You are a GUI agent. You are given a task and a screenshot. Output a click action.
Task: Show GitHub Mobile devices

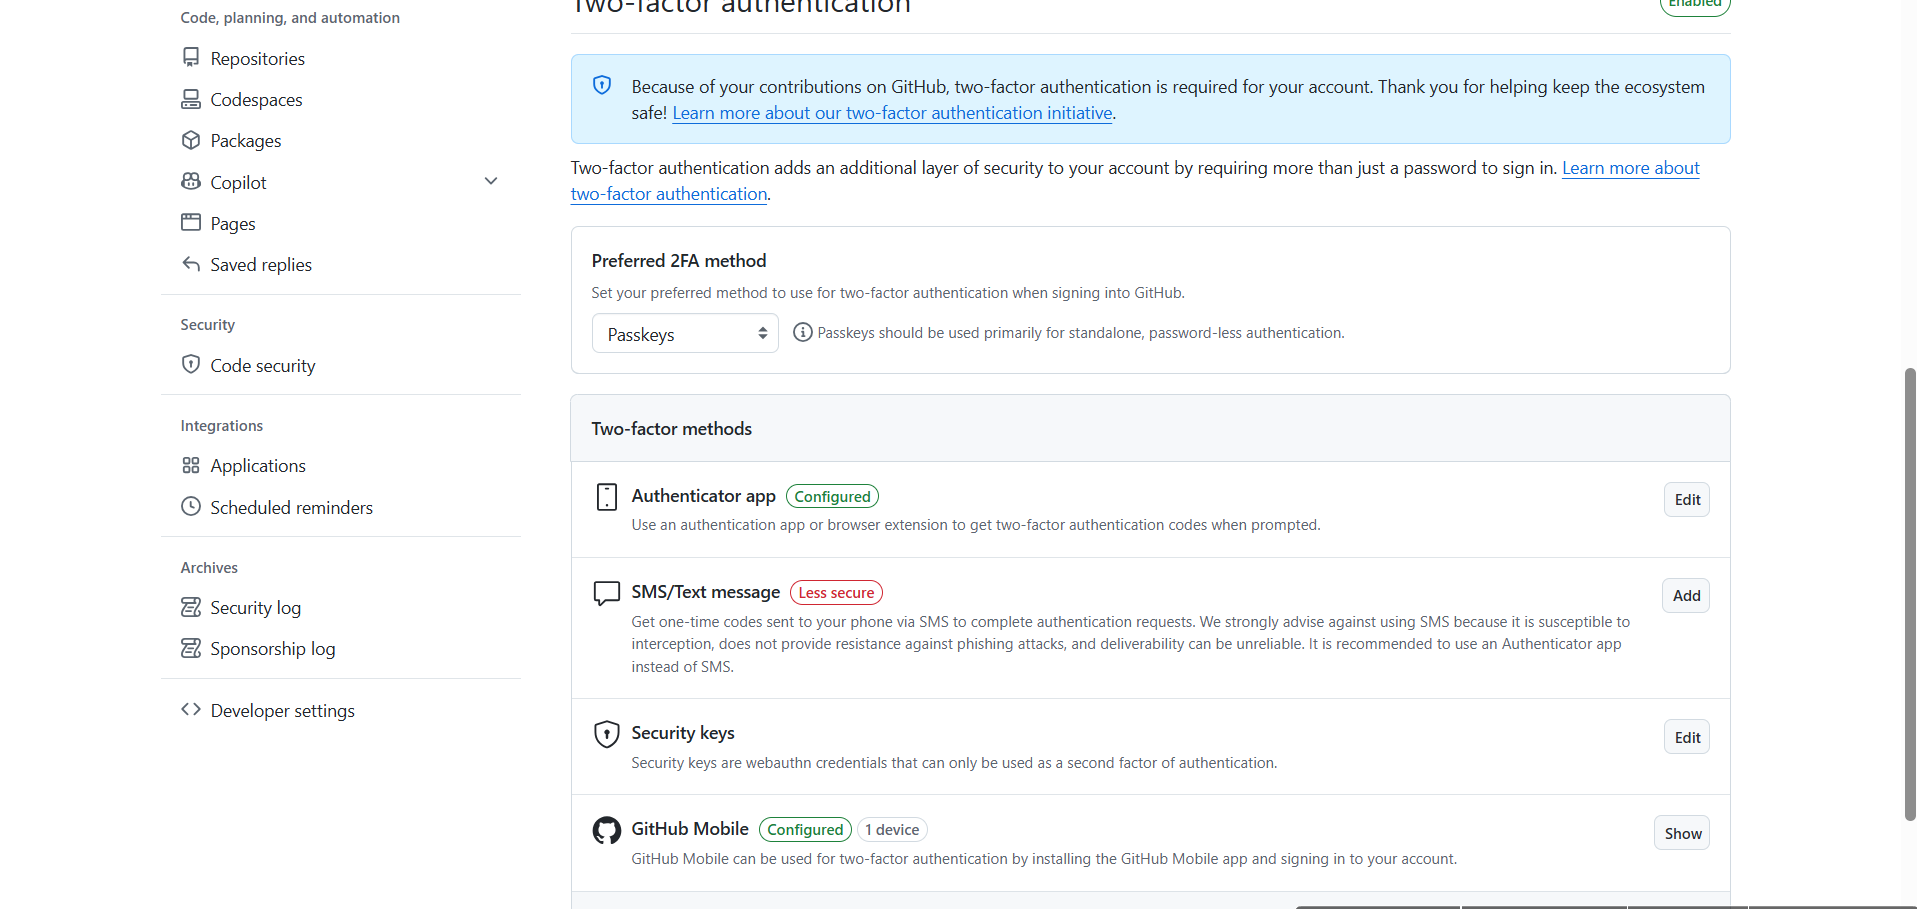pos(1683,834)
